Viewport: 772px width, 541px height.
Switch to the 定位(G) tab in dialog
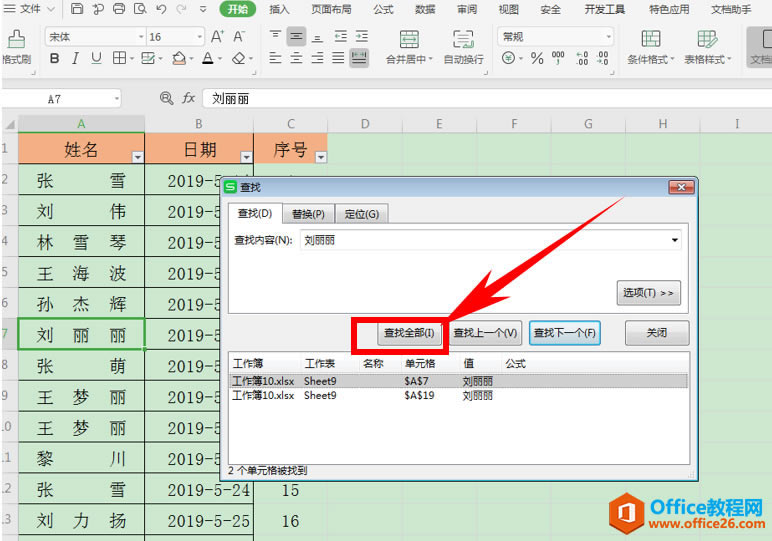[362, 214]
